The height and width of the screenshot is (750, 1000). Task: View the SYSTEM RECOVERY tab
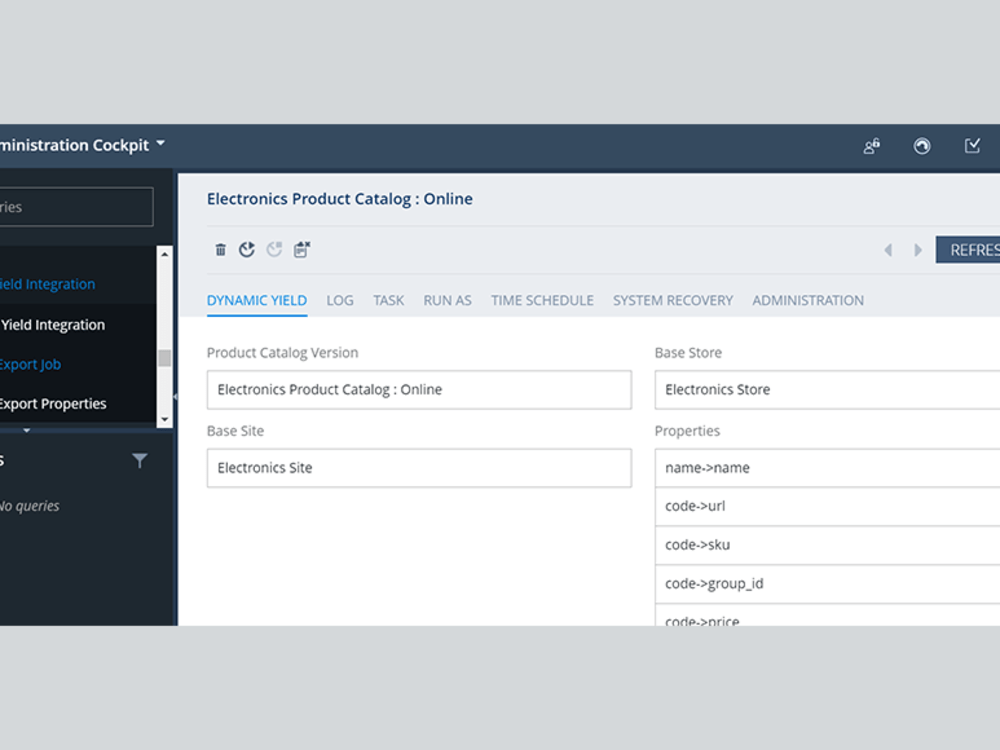click(x=672, y=300)
